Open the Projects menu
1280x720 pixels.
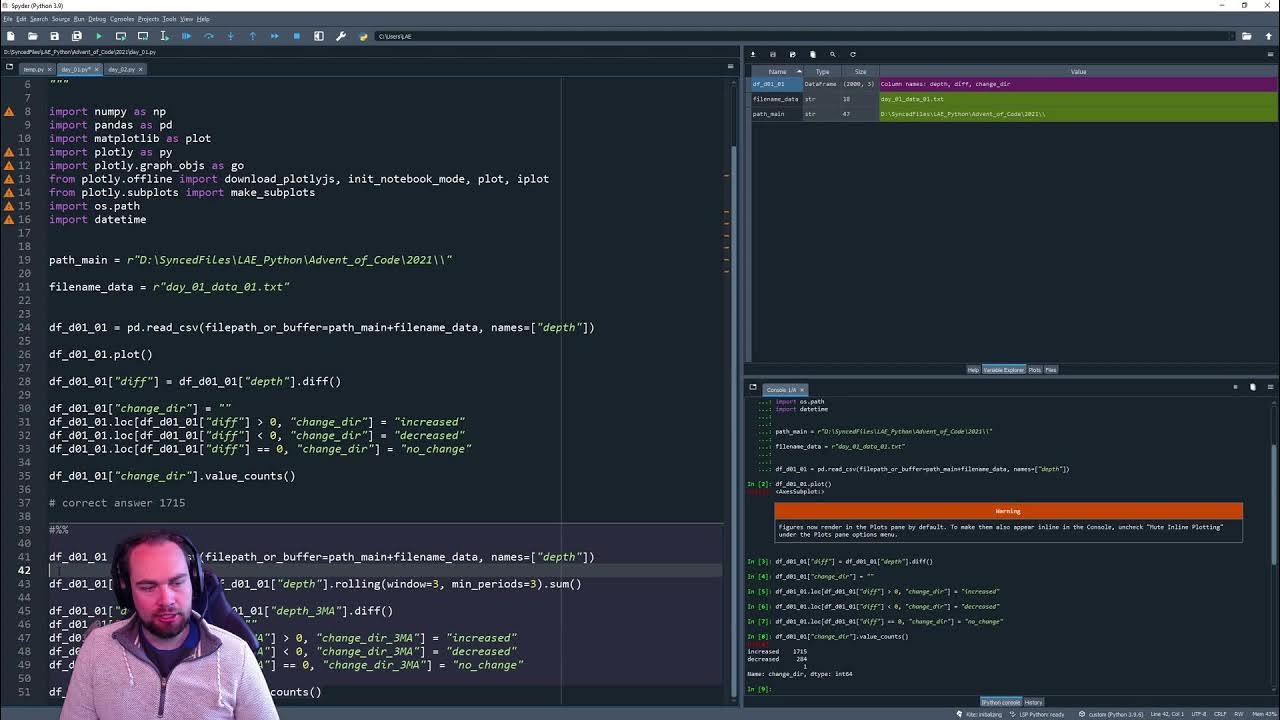[x=148, y=19]
